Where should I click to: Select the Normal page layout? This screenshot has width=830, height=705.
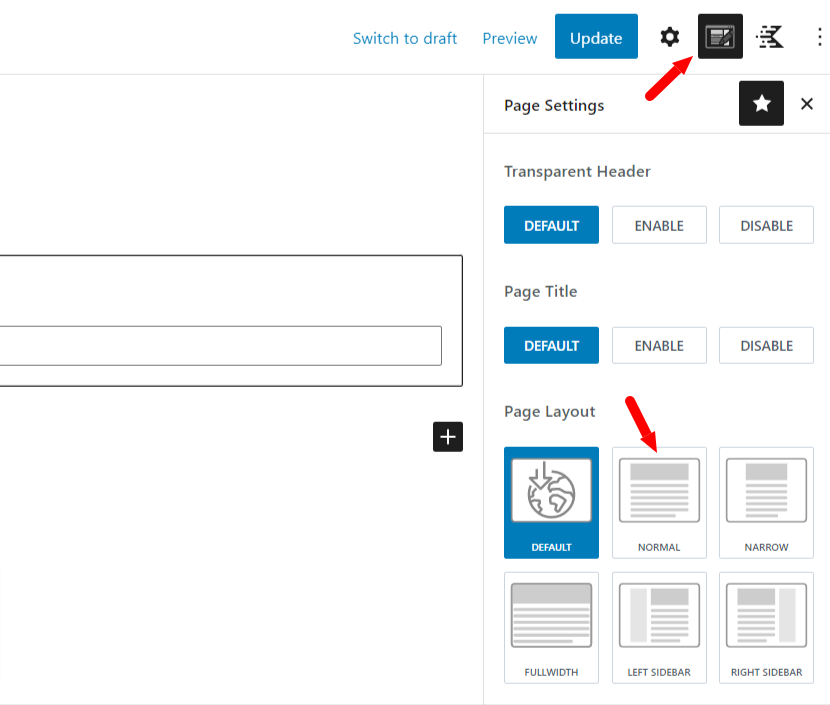659,503
